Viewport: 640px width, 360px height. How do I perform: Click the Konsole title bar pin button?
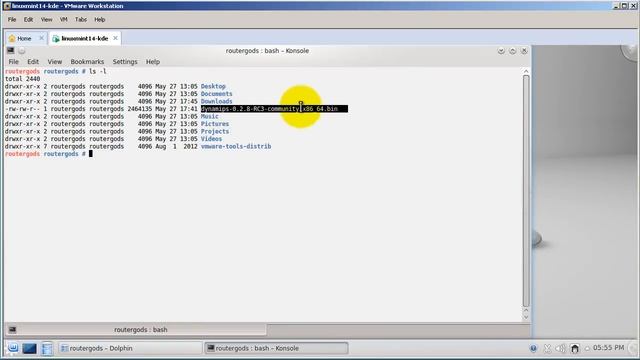coord(22,51)
